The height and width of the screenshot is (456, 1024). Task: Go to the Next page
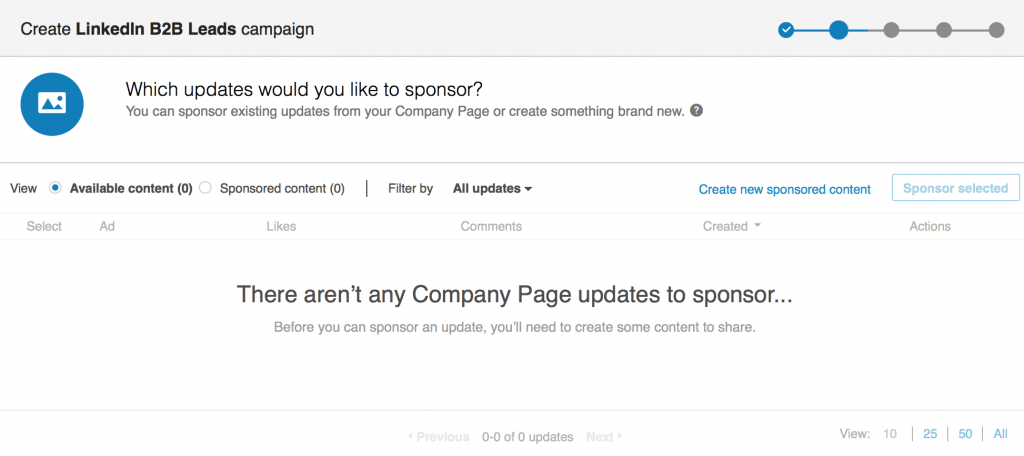604,436
